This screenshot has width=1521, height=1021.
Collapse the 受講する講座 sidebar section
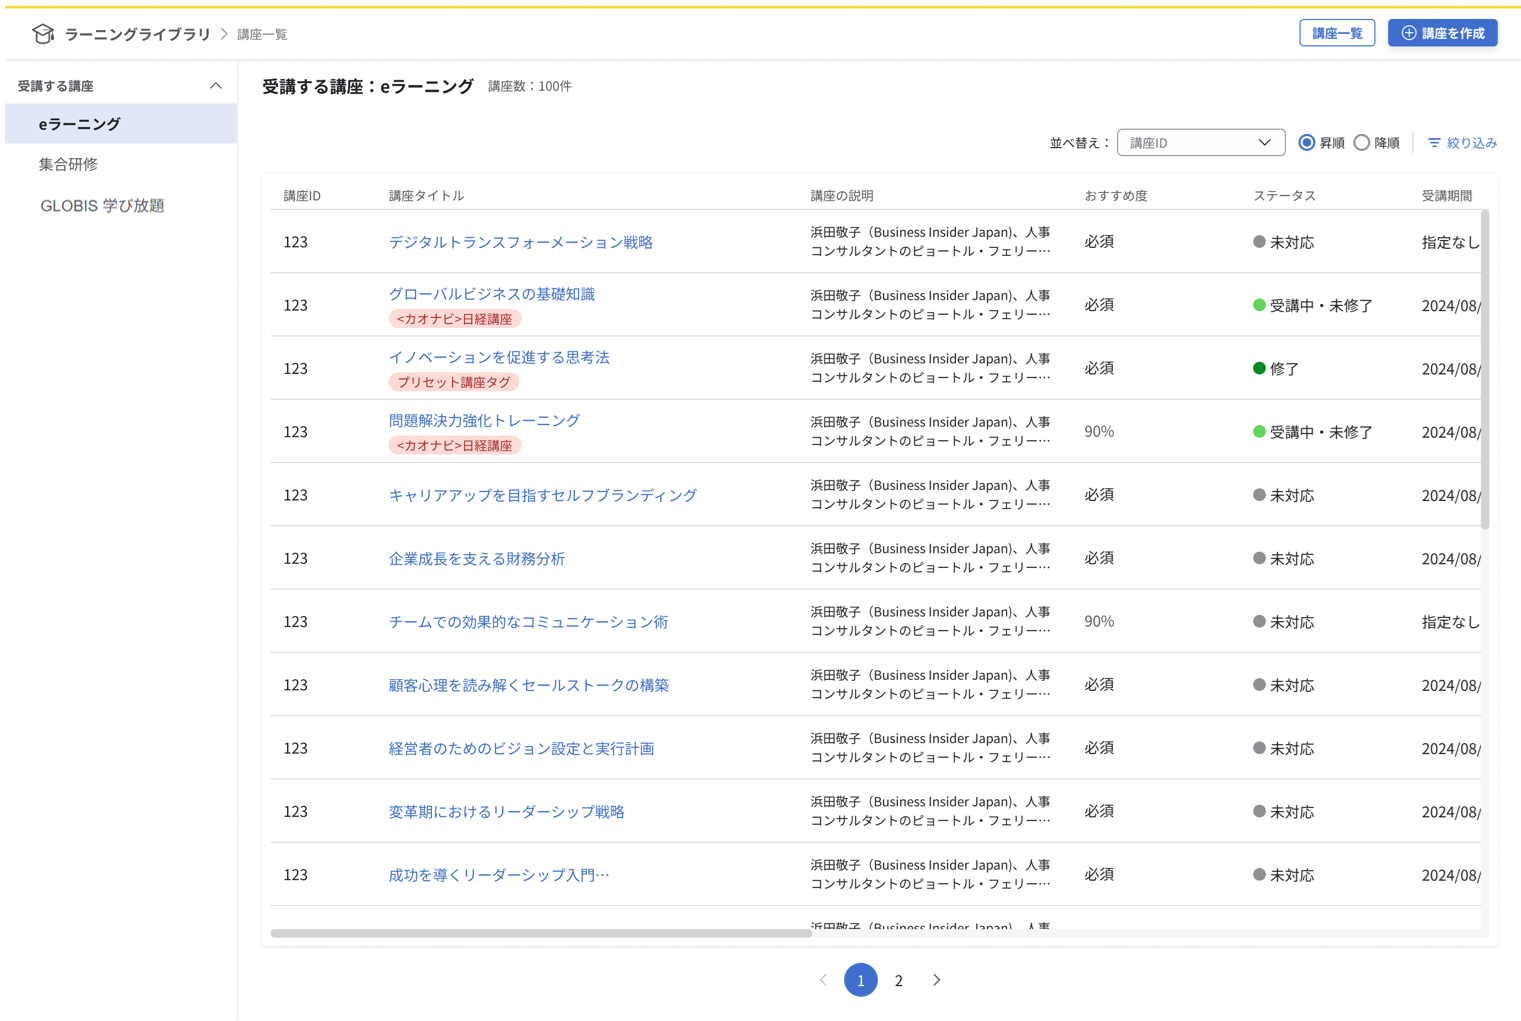point(215,85)
